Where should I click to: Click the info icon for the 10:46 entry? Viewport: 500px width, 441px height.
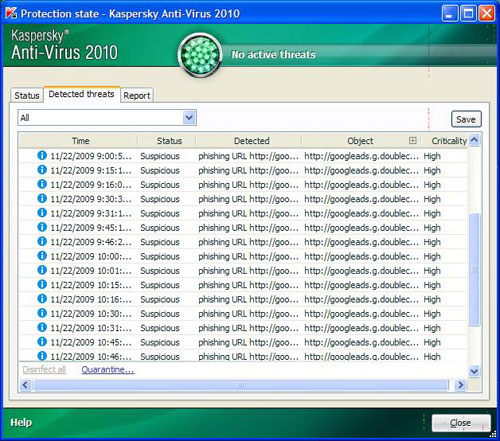pos(42,356)
